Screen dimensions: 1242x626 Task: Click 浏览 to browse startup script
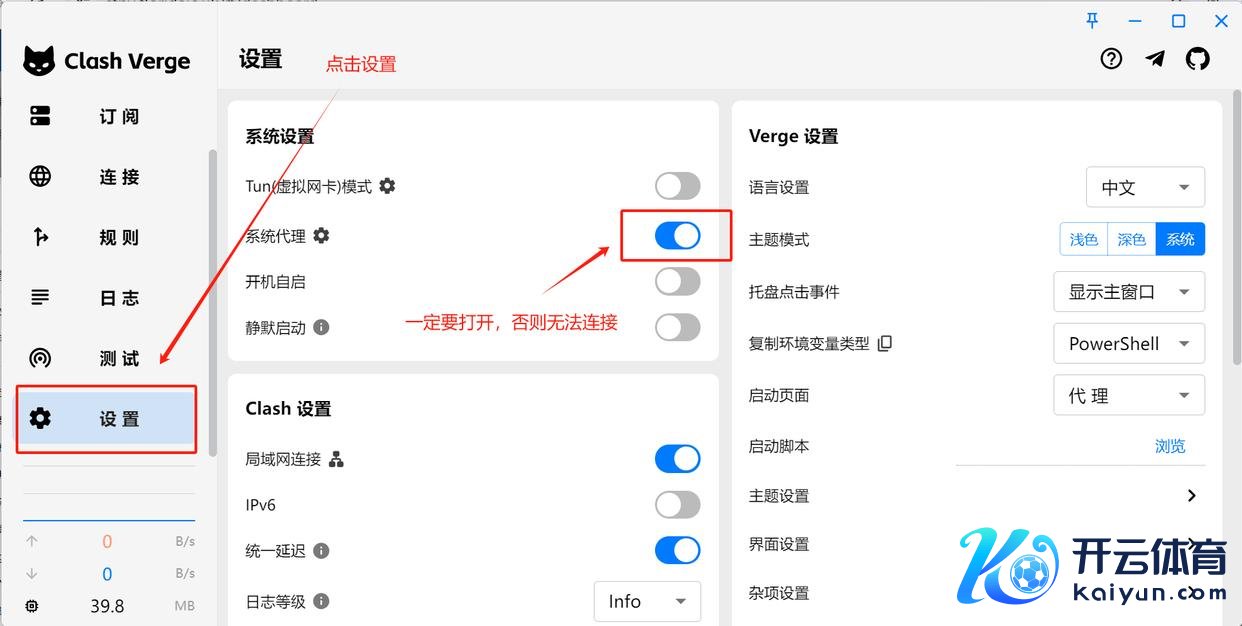coord(1170,446)
